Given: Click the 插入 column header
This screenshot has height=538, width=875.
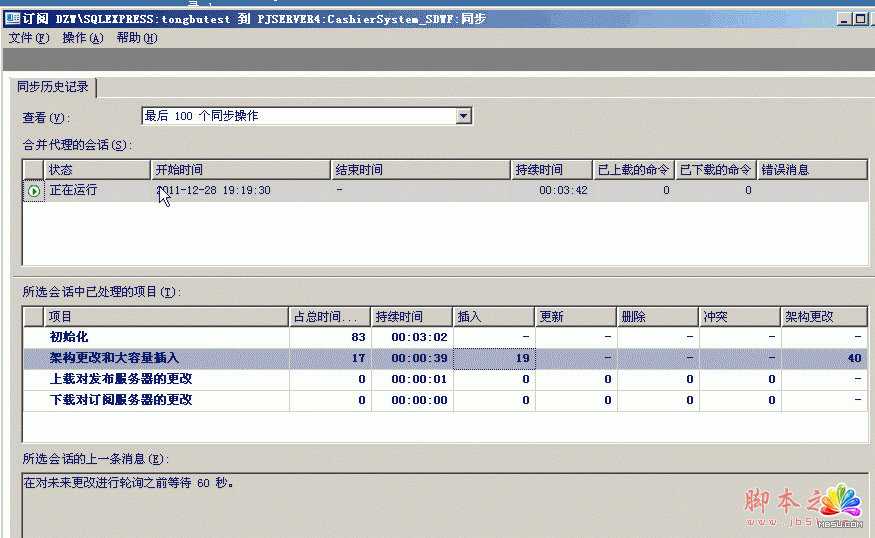Looking at the screenshot, I should 492,316.
